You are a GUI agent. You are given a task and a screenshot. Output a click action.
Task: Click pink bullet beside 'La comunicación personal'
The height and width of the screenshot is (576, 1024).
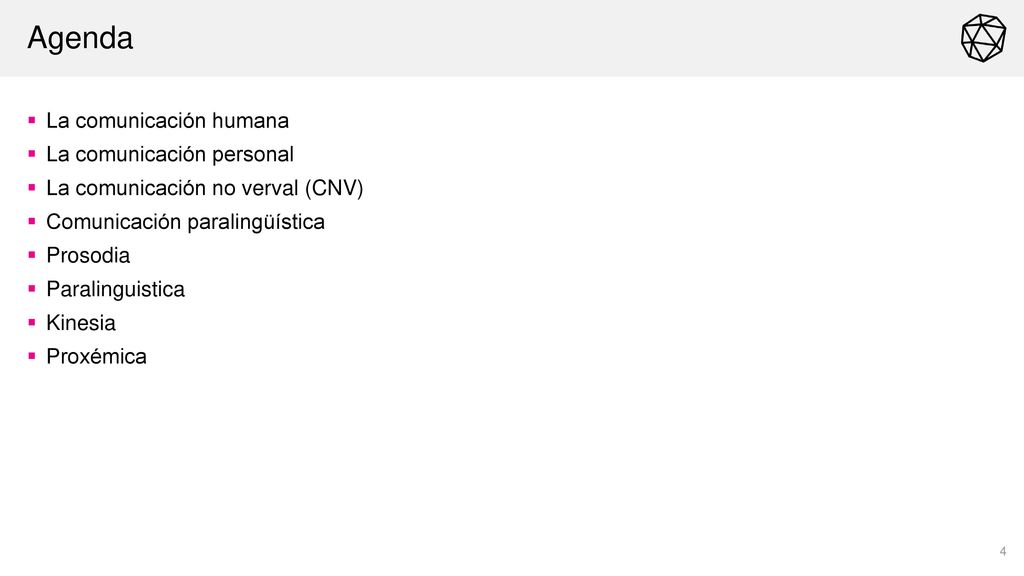point(32,153)
